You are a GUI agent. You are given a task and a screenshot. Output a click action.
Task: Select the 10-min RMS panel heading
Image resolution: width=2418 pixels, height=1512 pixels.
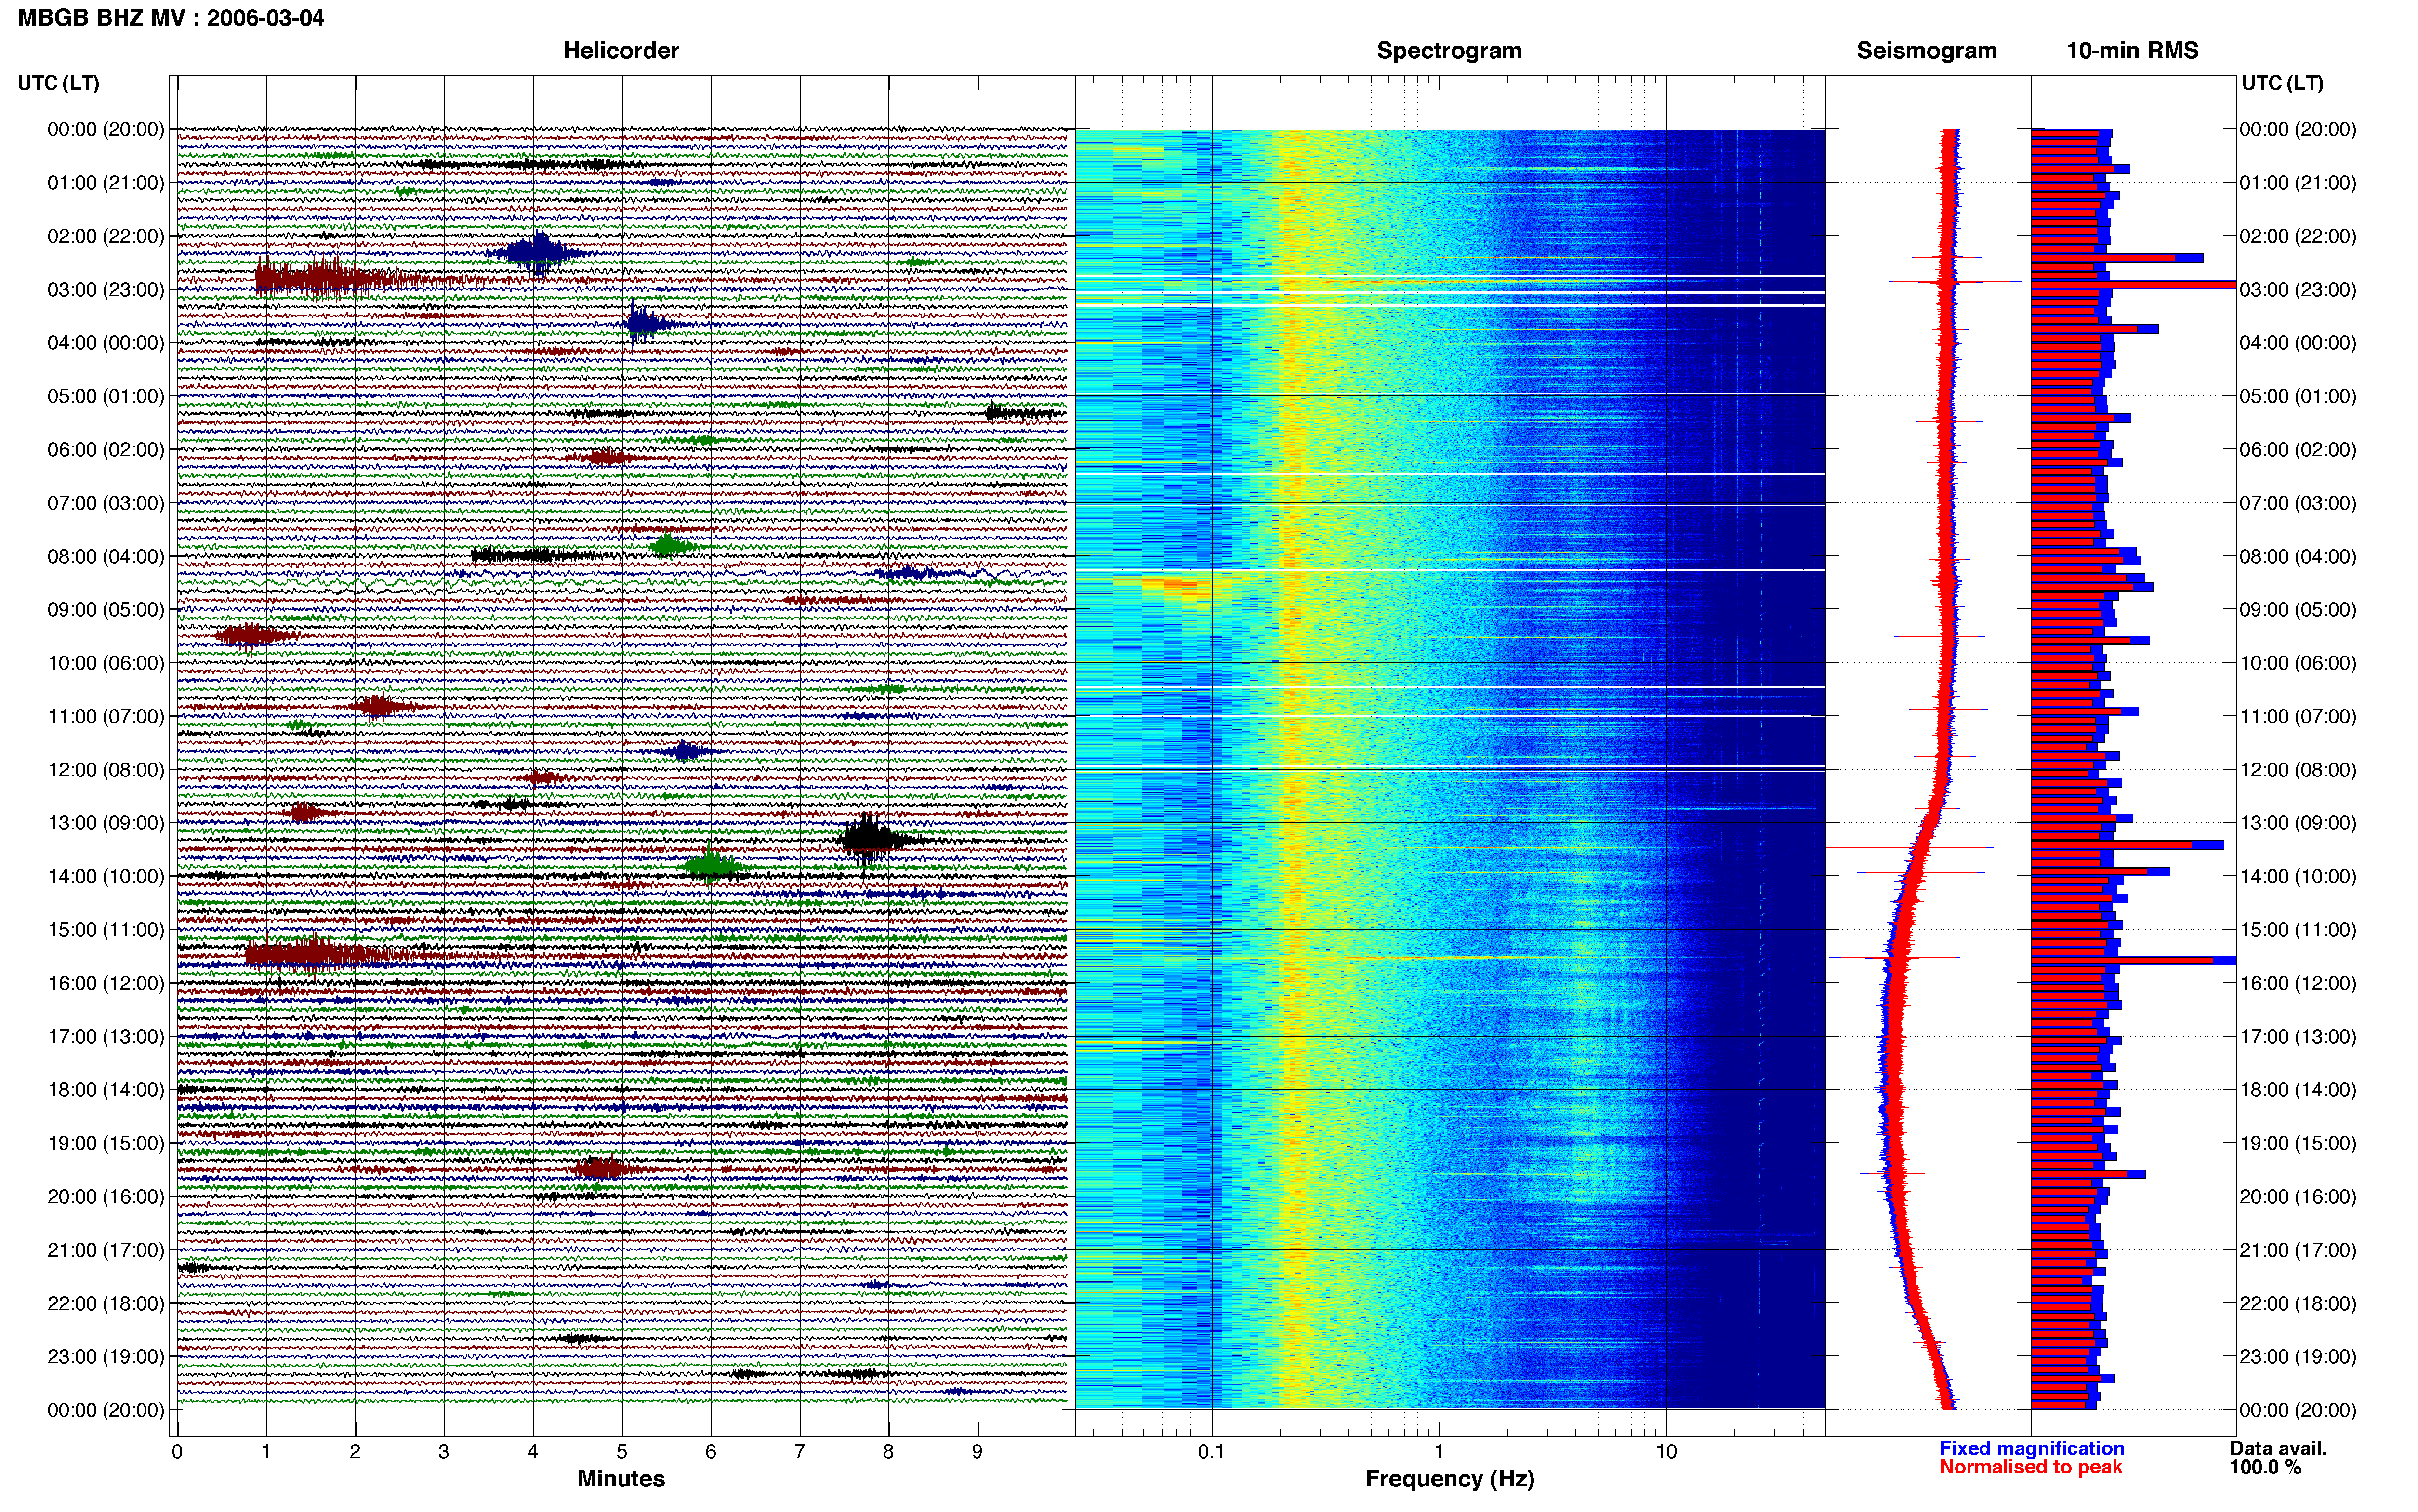click(2132, 51)
